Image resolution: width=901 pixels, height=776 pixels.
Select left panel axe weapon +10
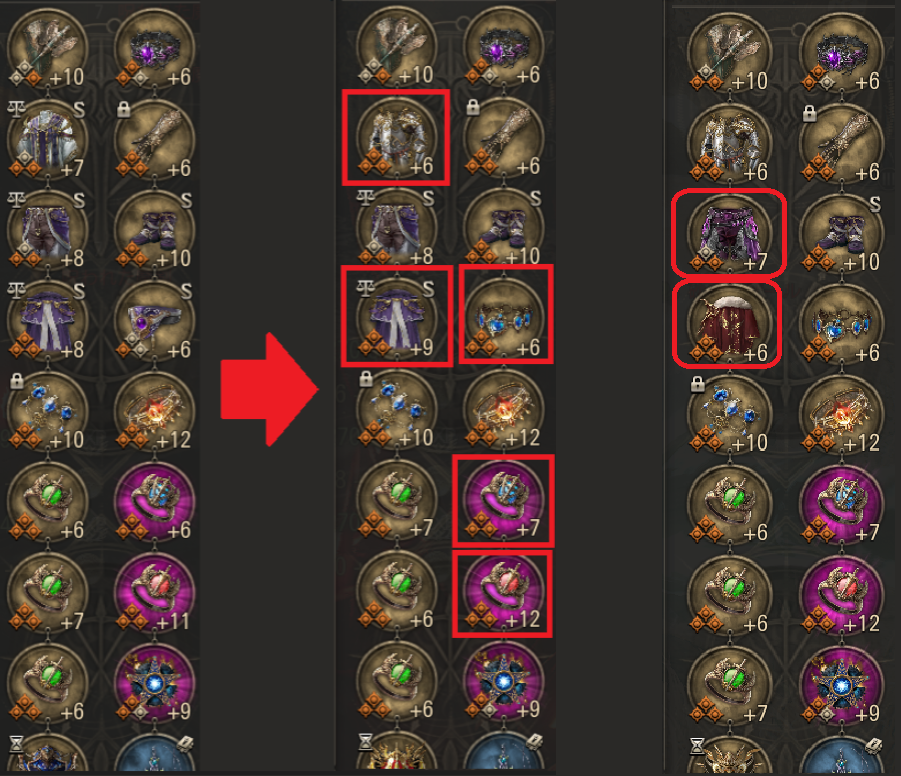pyautogui.click(x=47, y=48)
